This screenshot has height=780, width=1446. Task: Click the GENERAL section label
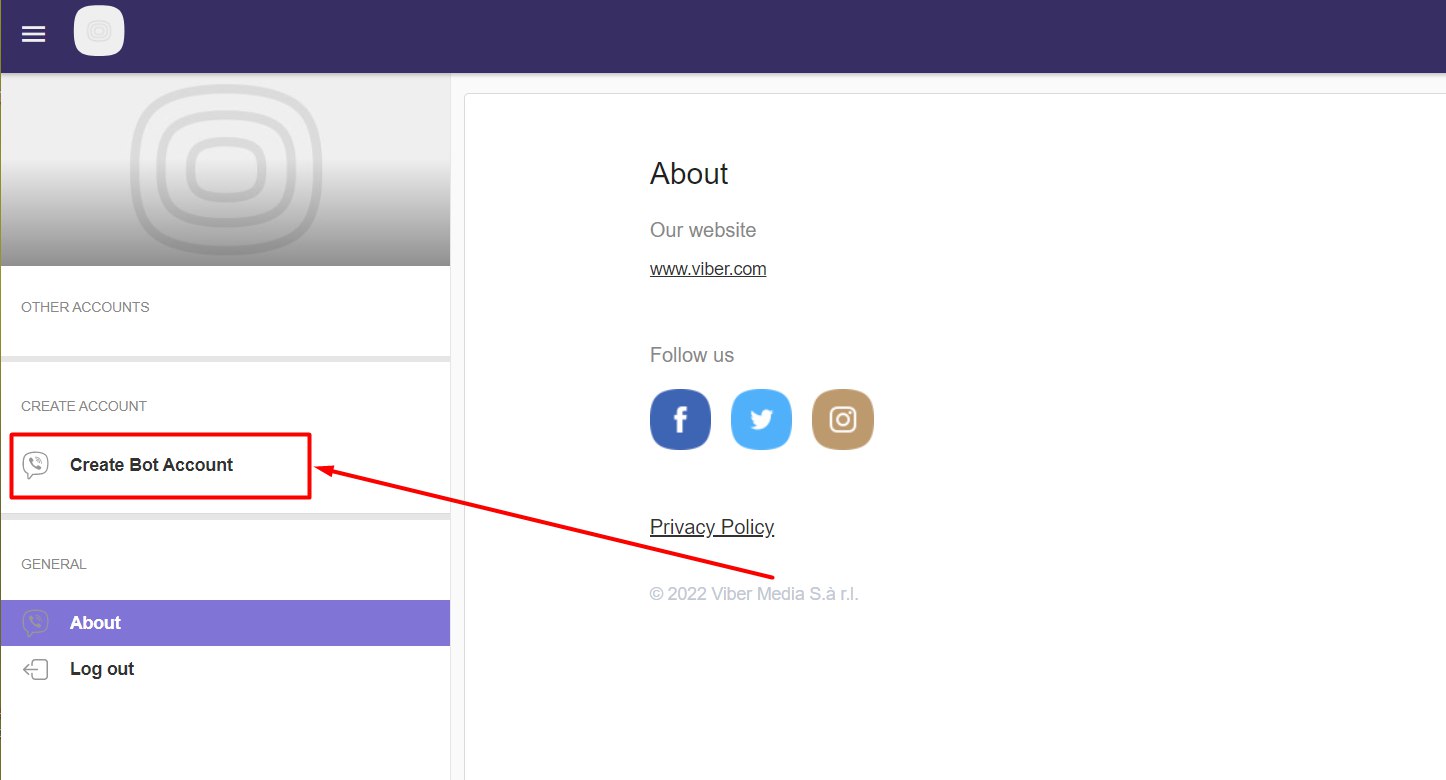tap(54, 564)
